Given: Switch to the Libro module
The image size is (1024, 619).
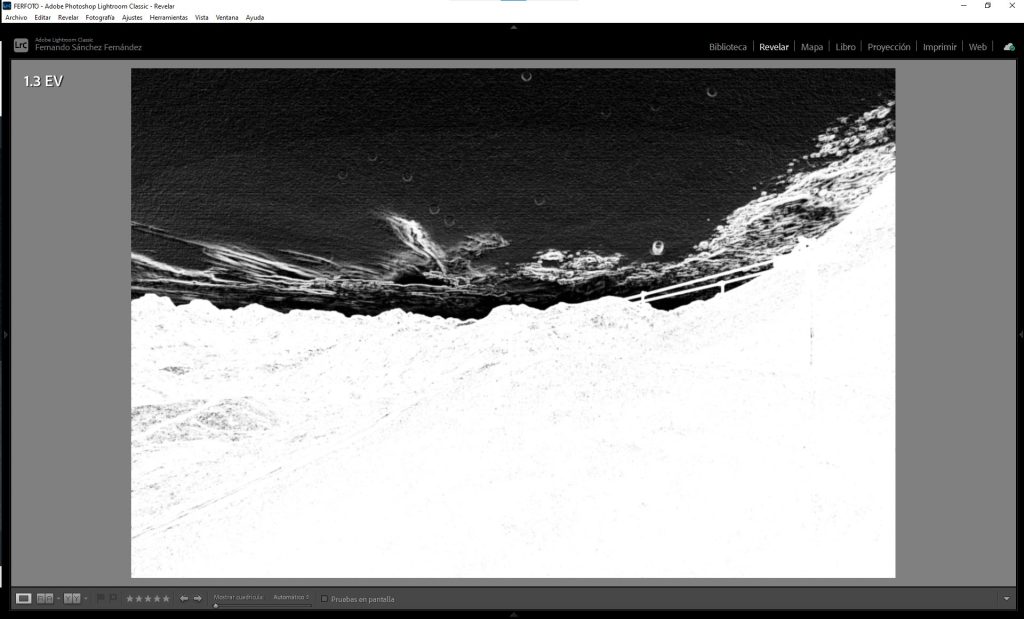Looking at the screenshot, I should click(x=845, y=47).
